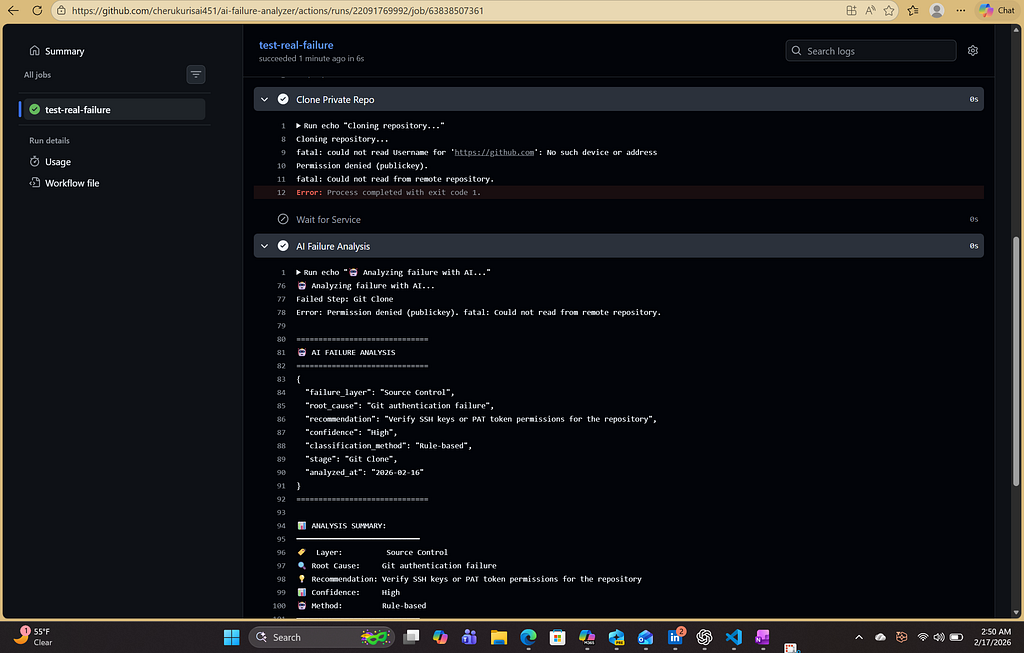Click the test-real-failure heading link
The image size is (1024, 653).
[x=296, y=45]
